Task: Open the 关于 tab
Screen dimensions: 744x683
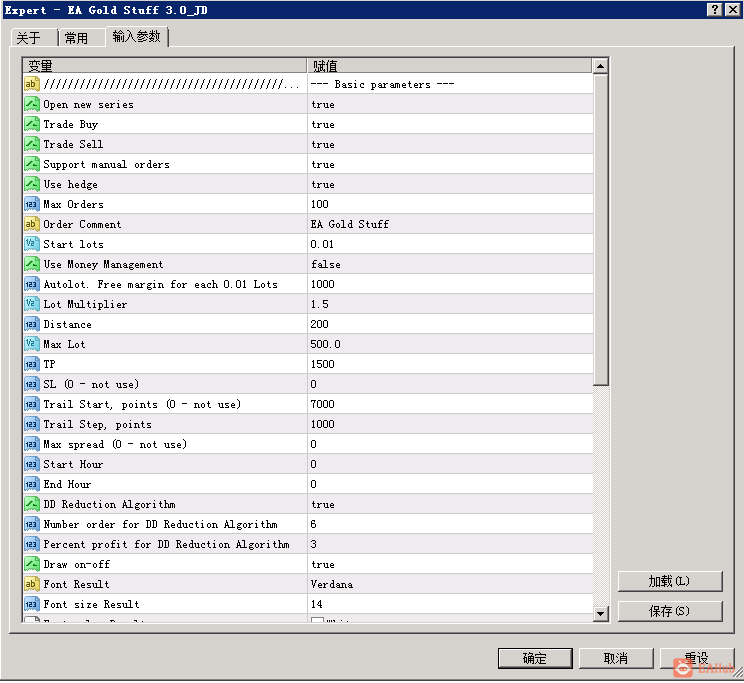Action: (x=34, y=38)
